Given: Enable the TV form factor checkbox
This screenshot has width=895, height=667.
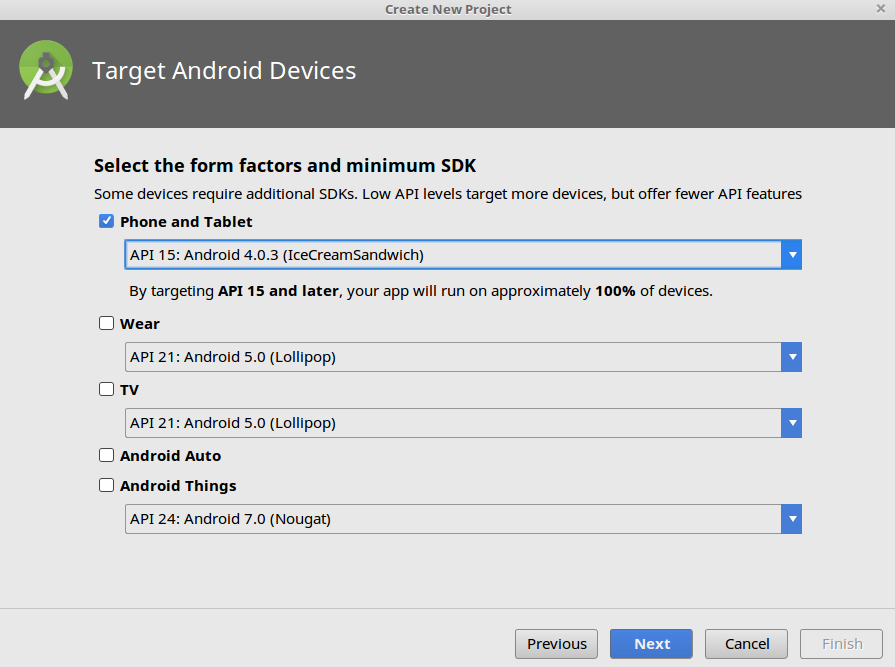Looking at the screenshot, I should 106,389.
